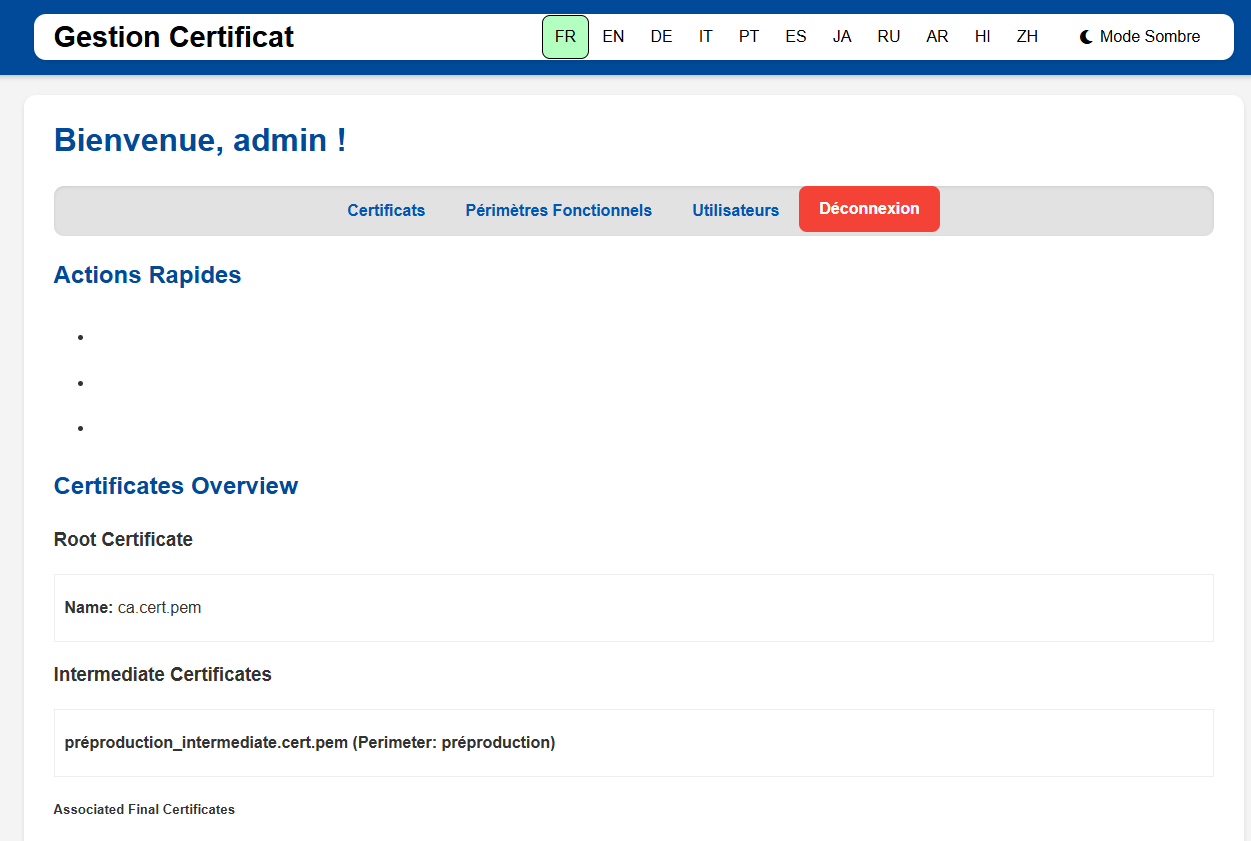The image size is (1251, 841).
Task: Pick the AR language button
Action: (937, 37)
